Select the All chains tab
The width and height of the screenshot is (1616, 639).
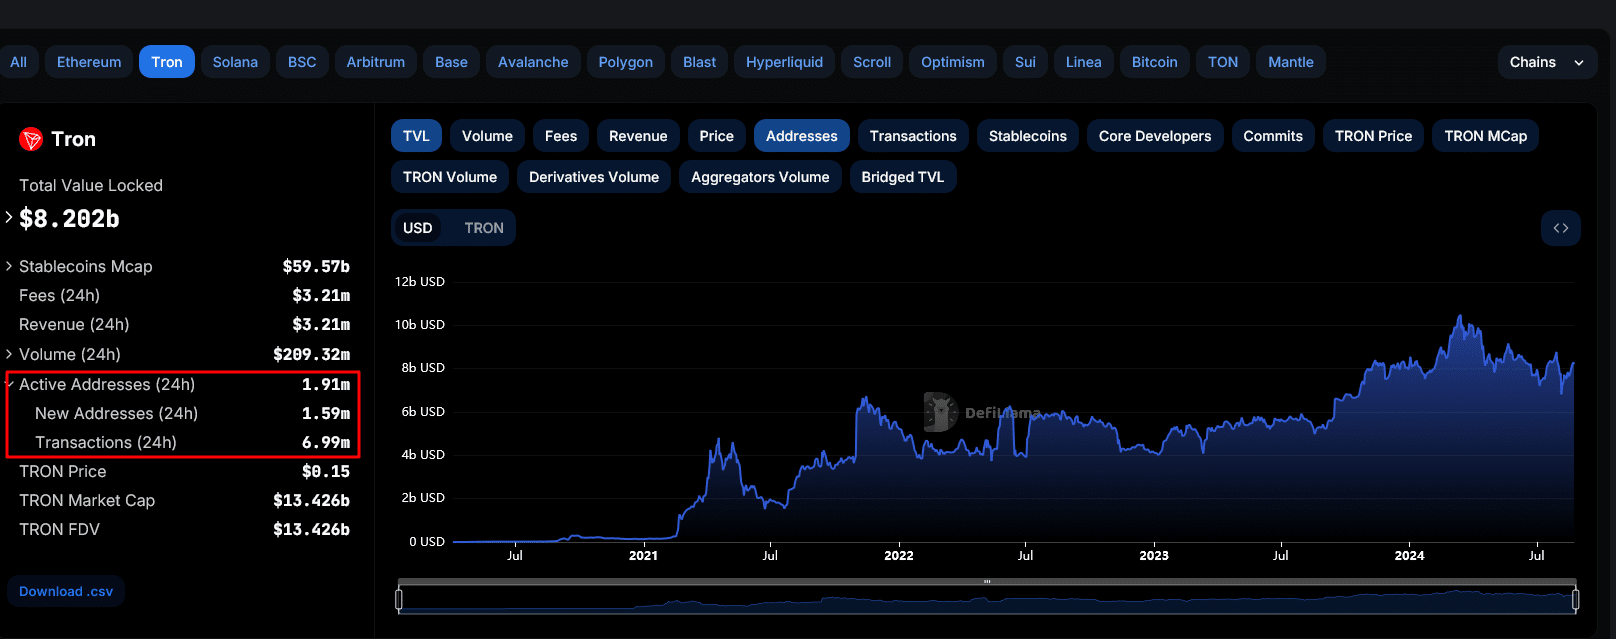[18, 62]
